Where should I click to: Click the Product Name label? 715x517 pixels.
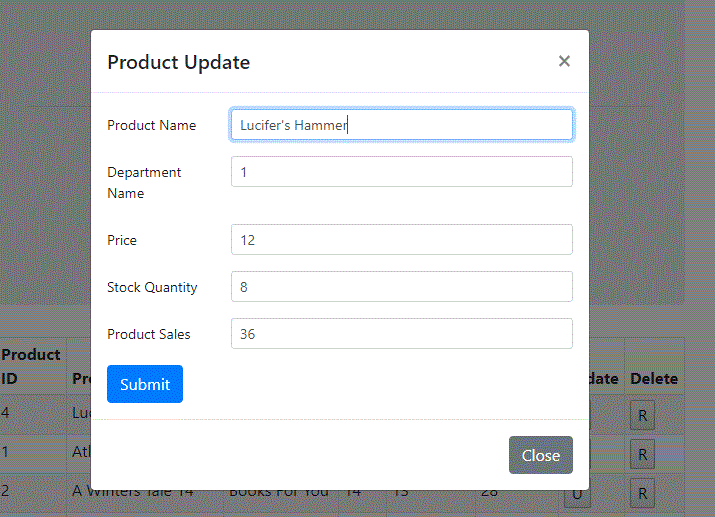coord(151,125)
